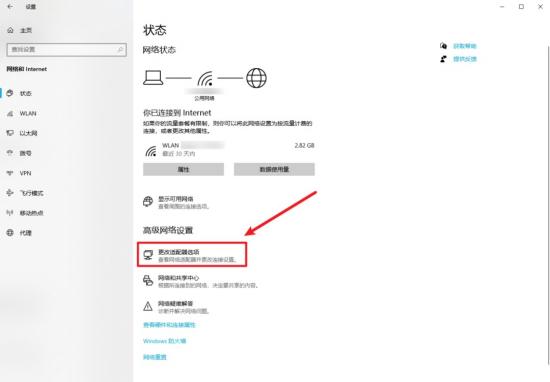
Task: Open 网络和共享中心 via its icon
Action: point(148,281)
